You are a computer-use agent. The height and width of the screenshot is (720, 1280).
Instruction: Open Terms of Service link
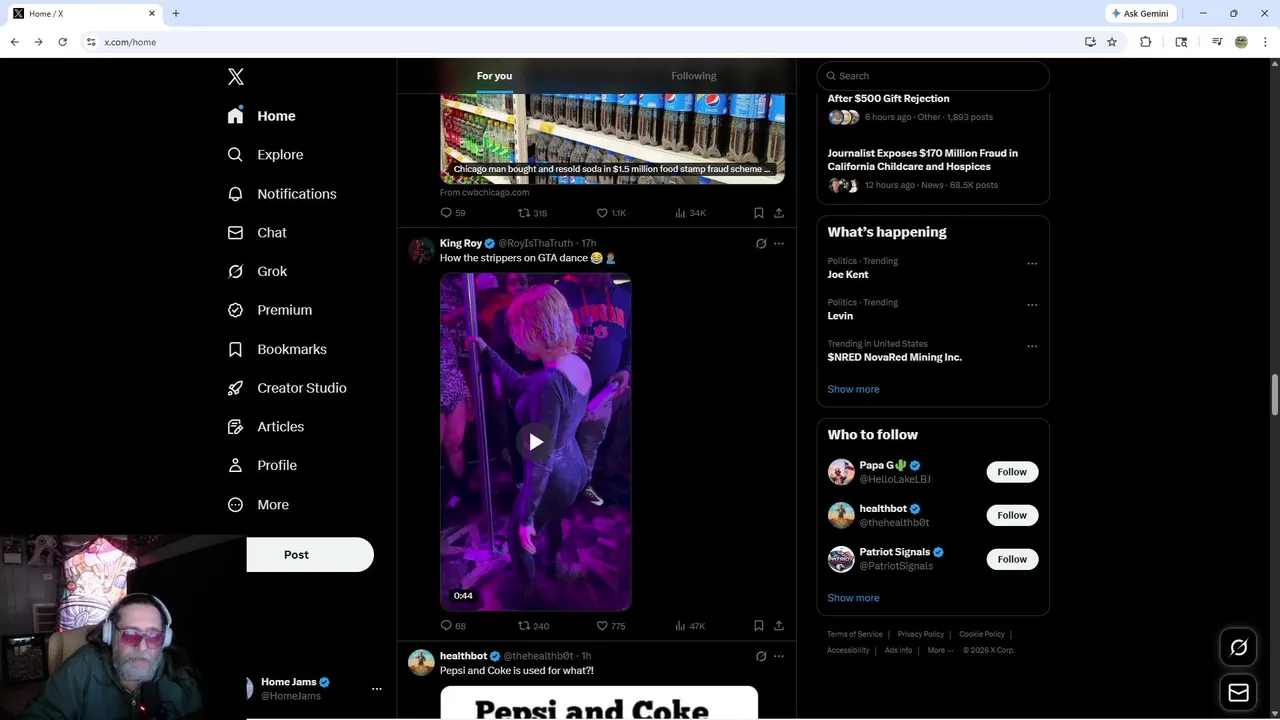point(855,634)
